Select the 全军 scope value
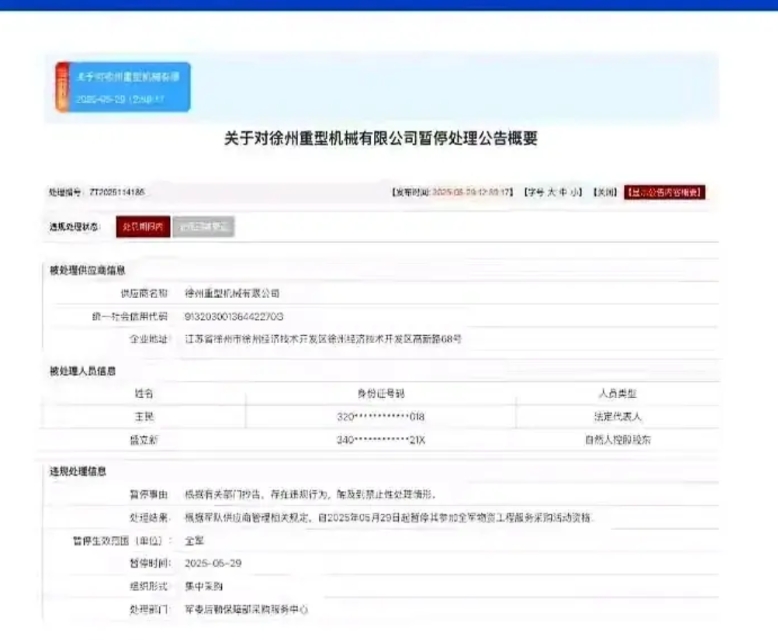778x640 pixels. 194,541
